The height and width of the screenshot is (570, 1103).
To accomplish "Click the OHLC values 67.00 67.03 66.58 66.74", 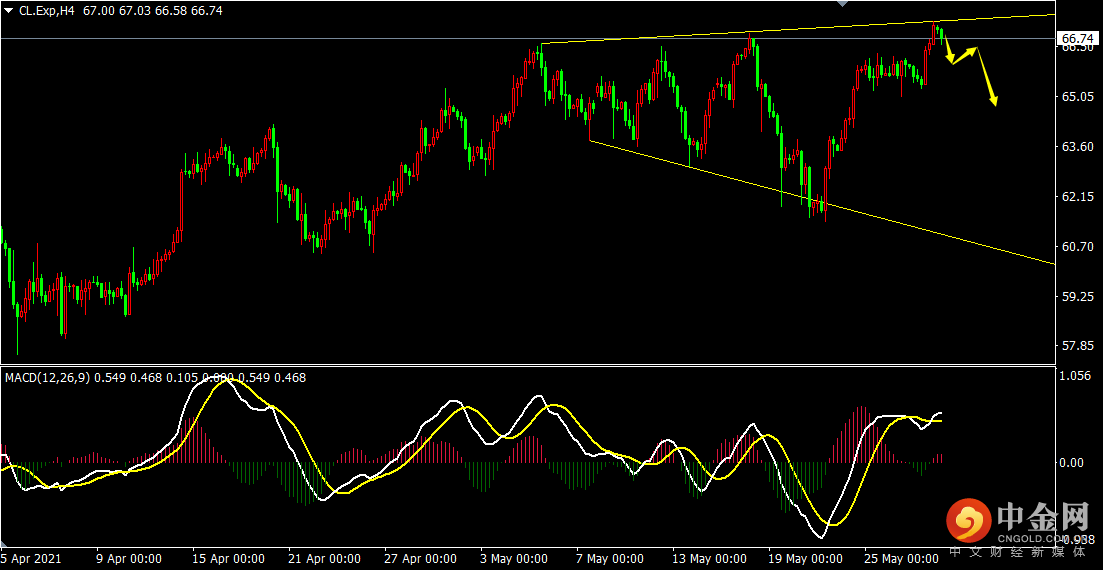I will (x=153, y=11).
